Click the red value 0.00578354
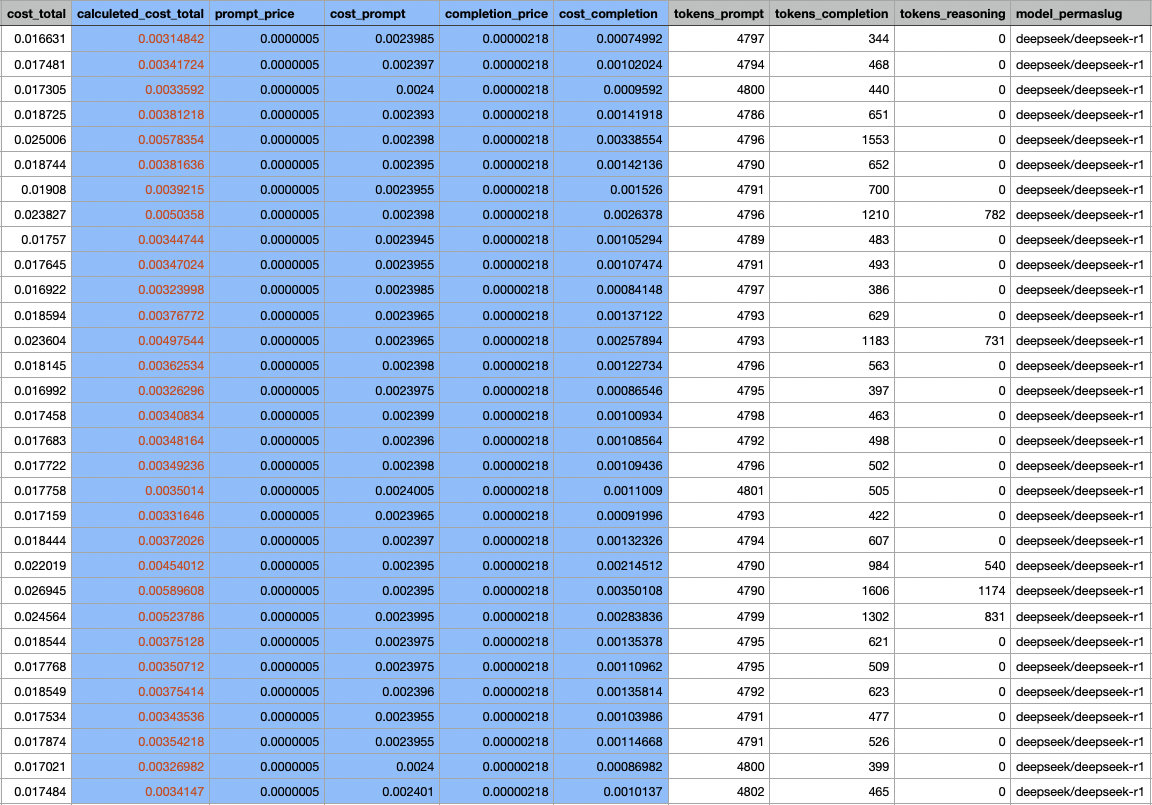 point(140,140)
